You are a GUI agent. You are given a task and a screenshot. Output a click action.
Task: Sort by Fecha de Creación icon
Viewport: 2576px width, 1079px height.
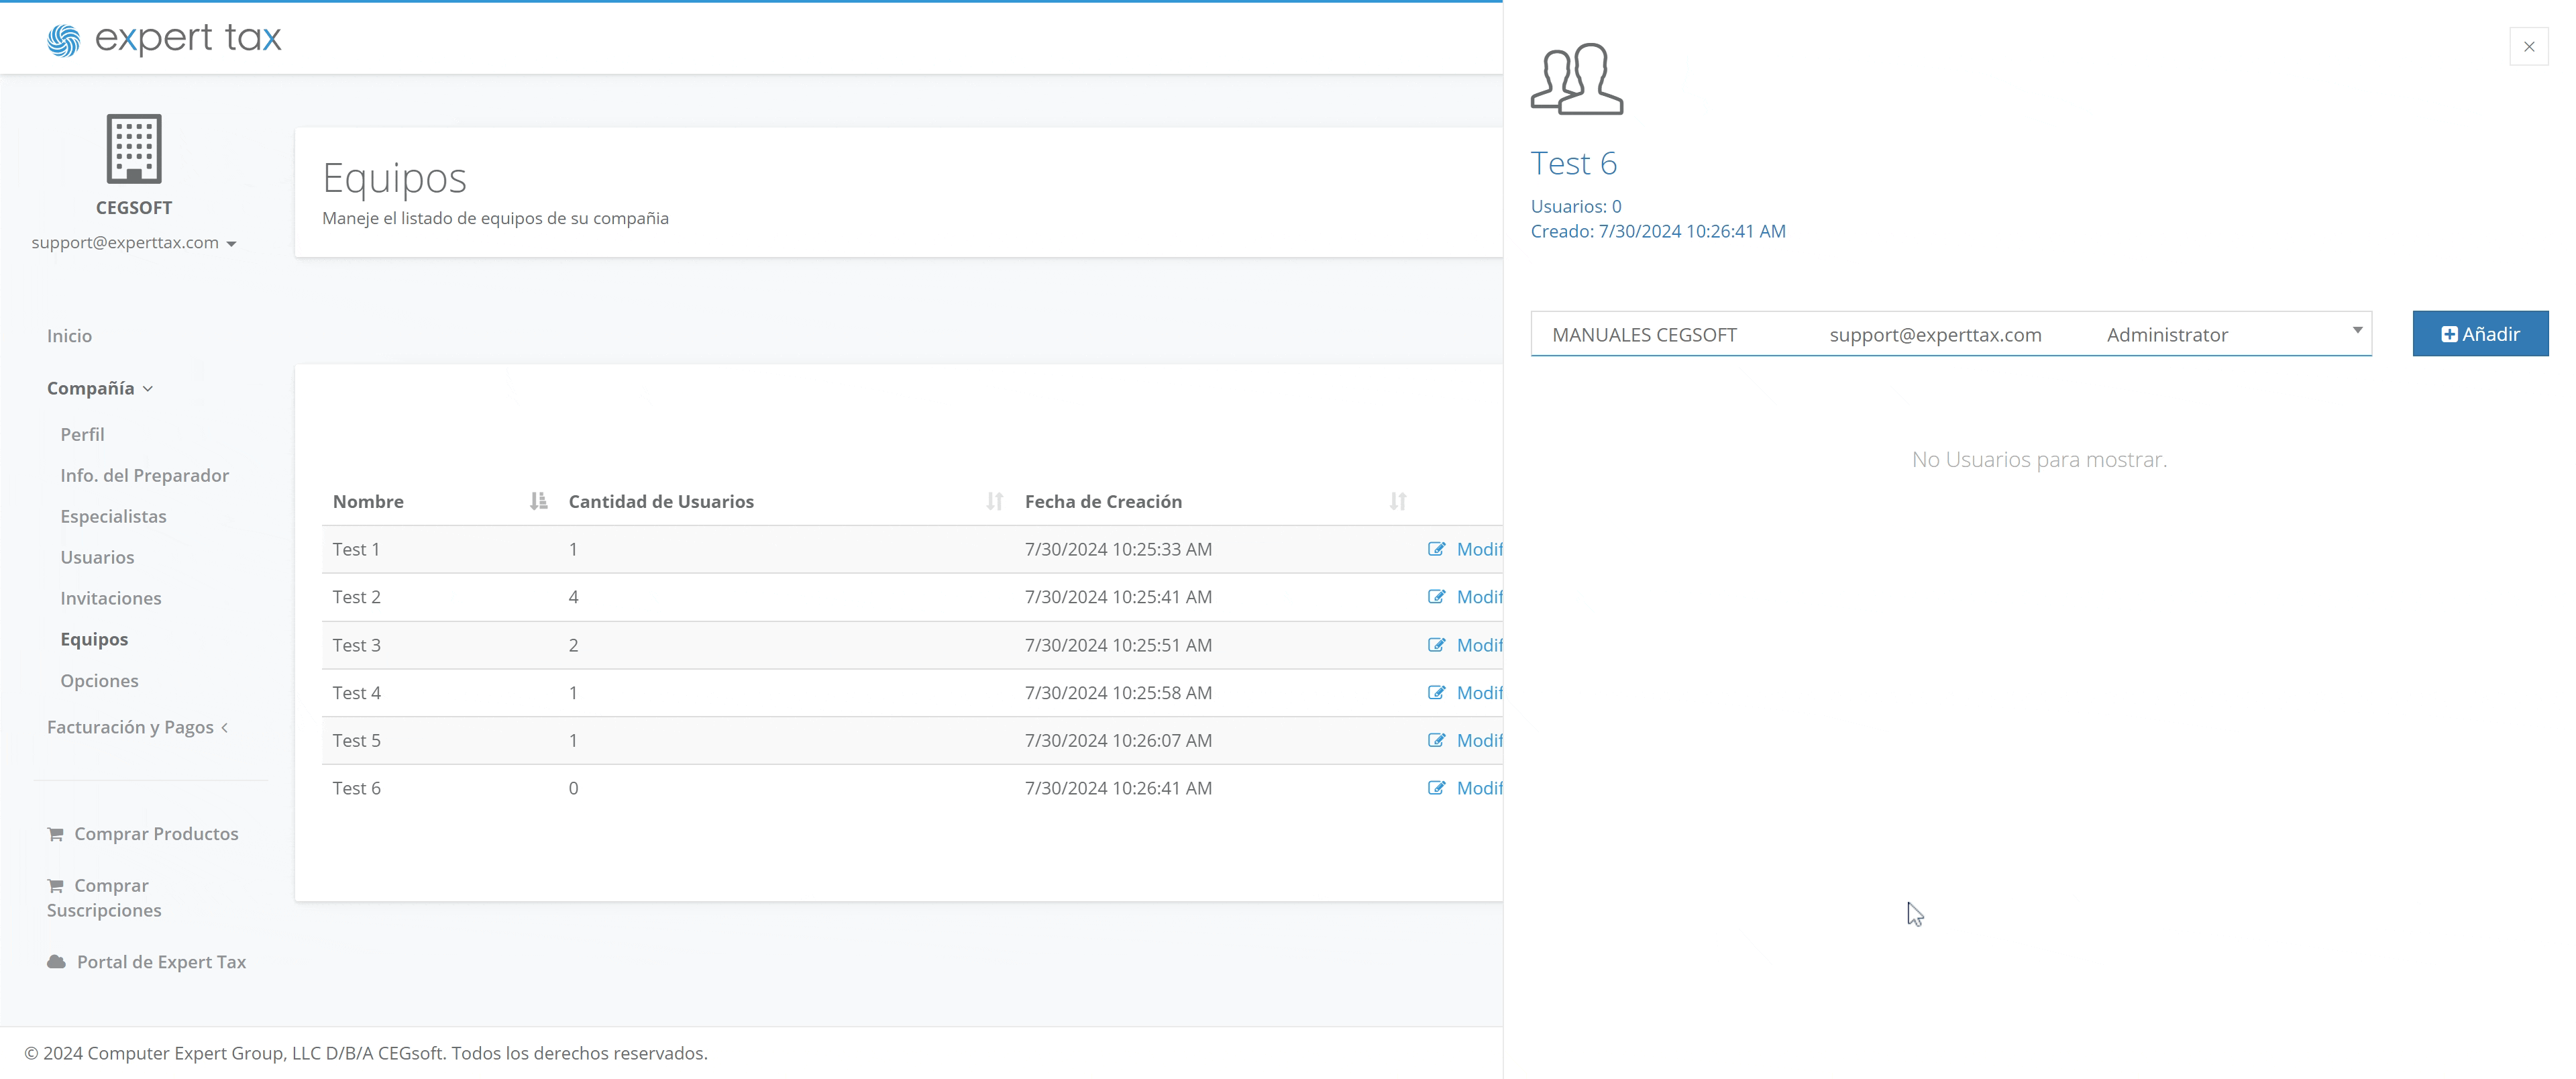[1397, 501]
